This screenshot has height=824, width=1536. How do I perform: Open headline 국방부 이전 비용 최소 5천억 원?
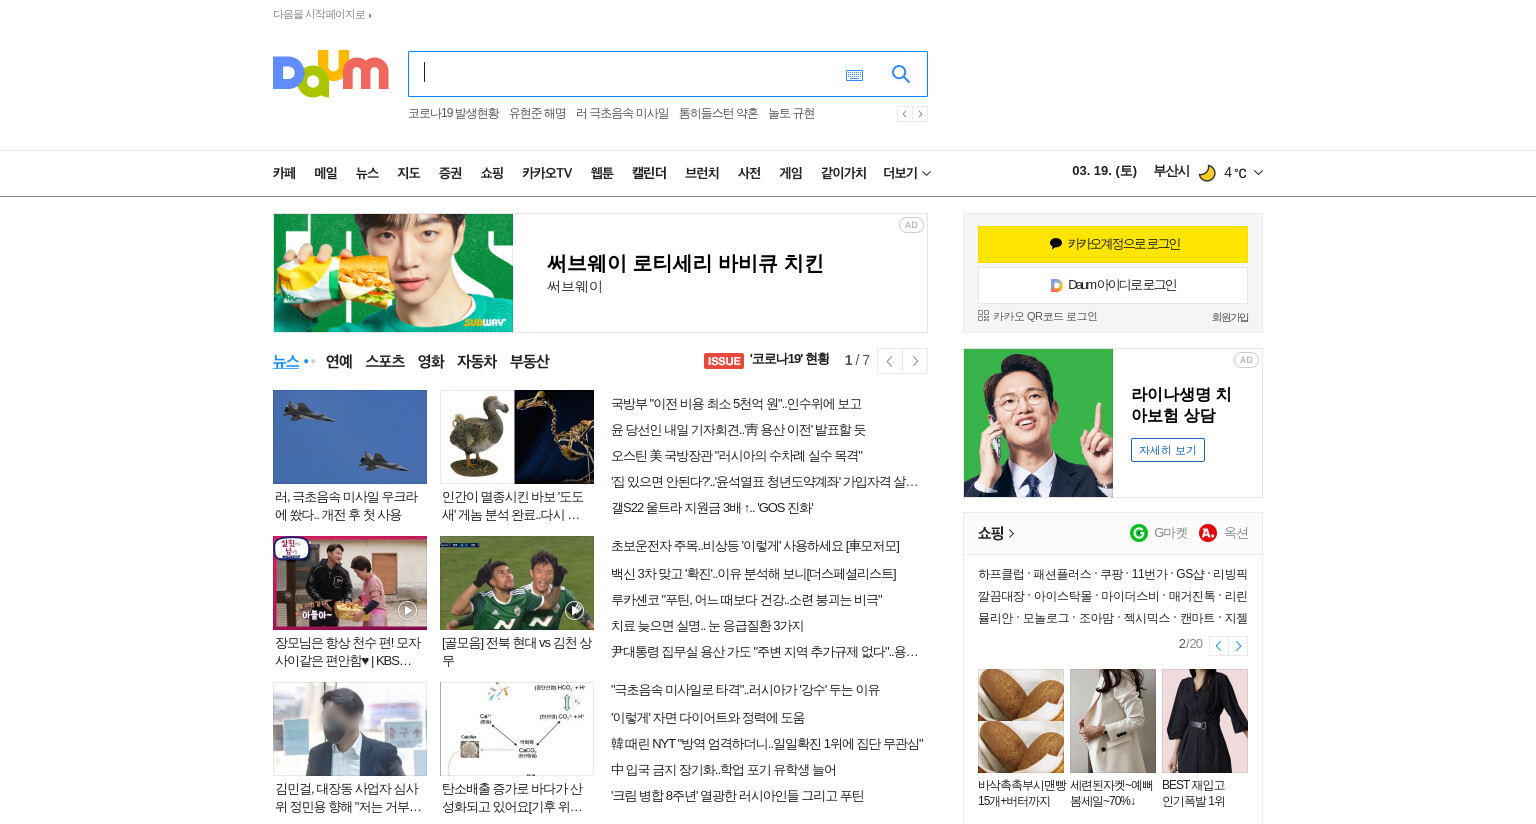click(736, 404)
